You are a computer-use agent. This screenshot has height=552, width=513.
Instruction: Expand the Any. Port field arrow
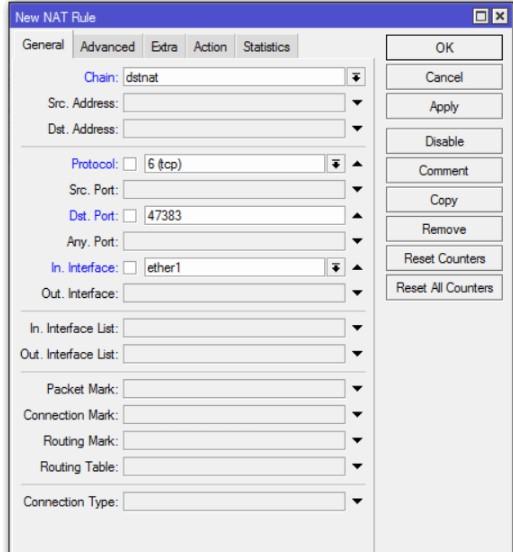point(357,241)
